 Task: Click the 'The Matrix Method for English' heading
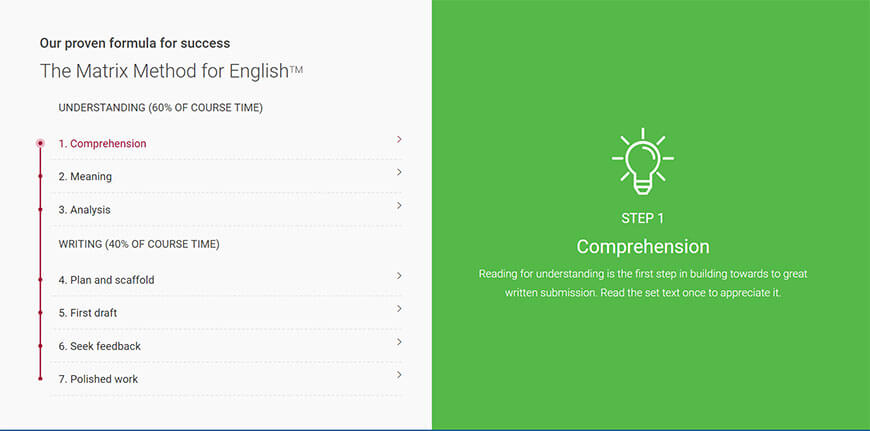coord(171,71)
